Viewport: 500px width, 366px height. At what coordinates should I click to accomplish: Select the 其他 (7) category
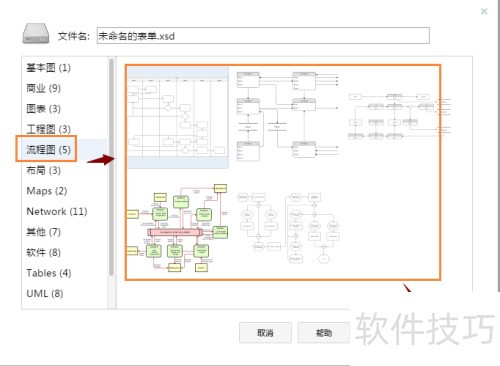click(43, 232)
